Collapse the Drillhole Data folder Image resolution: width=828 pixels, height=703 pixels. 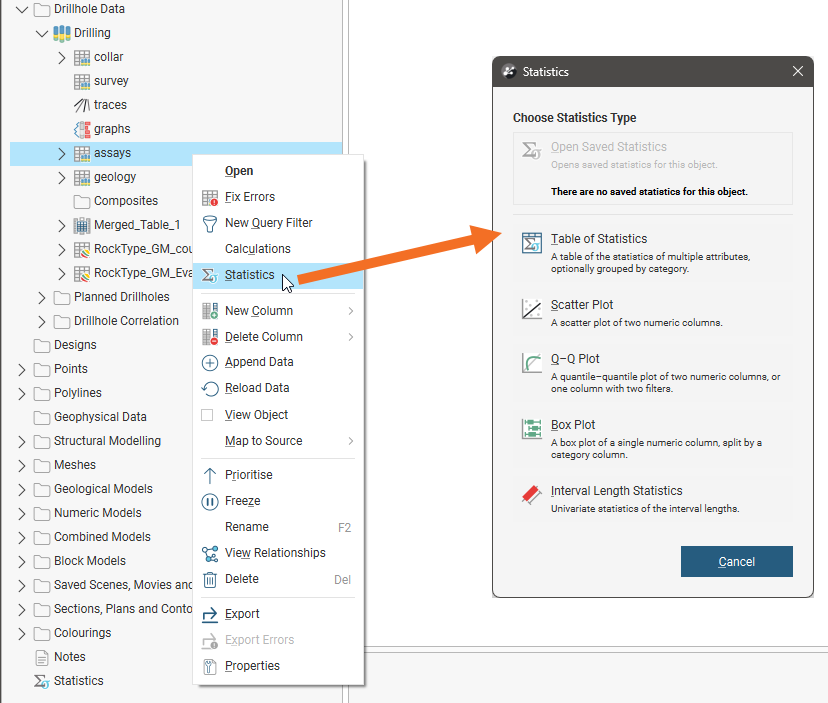coord(22,9)
